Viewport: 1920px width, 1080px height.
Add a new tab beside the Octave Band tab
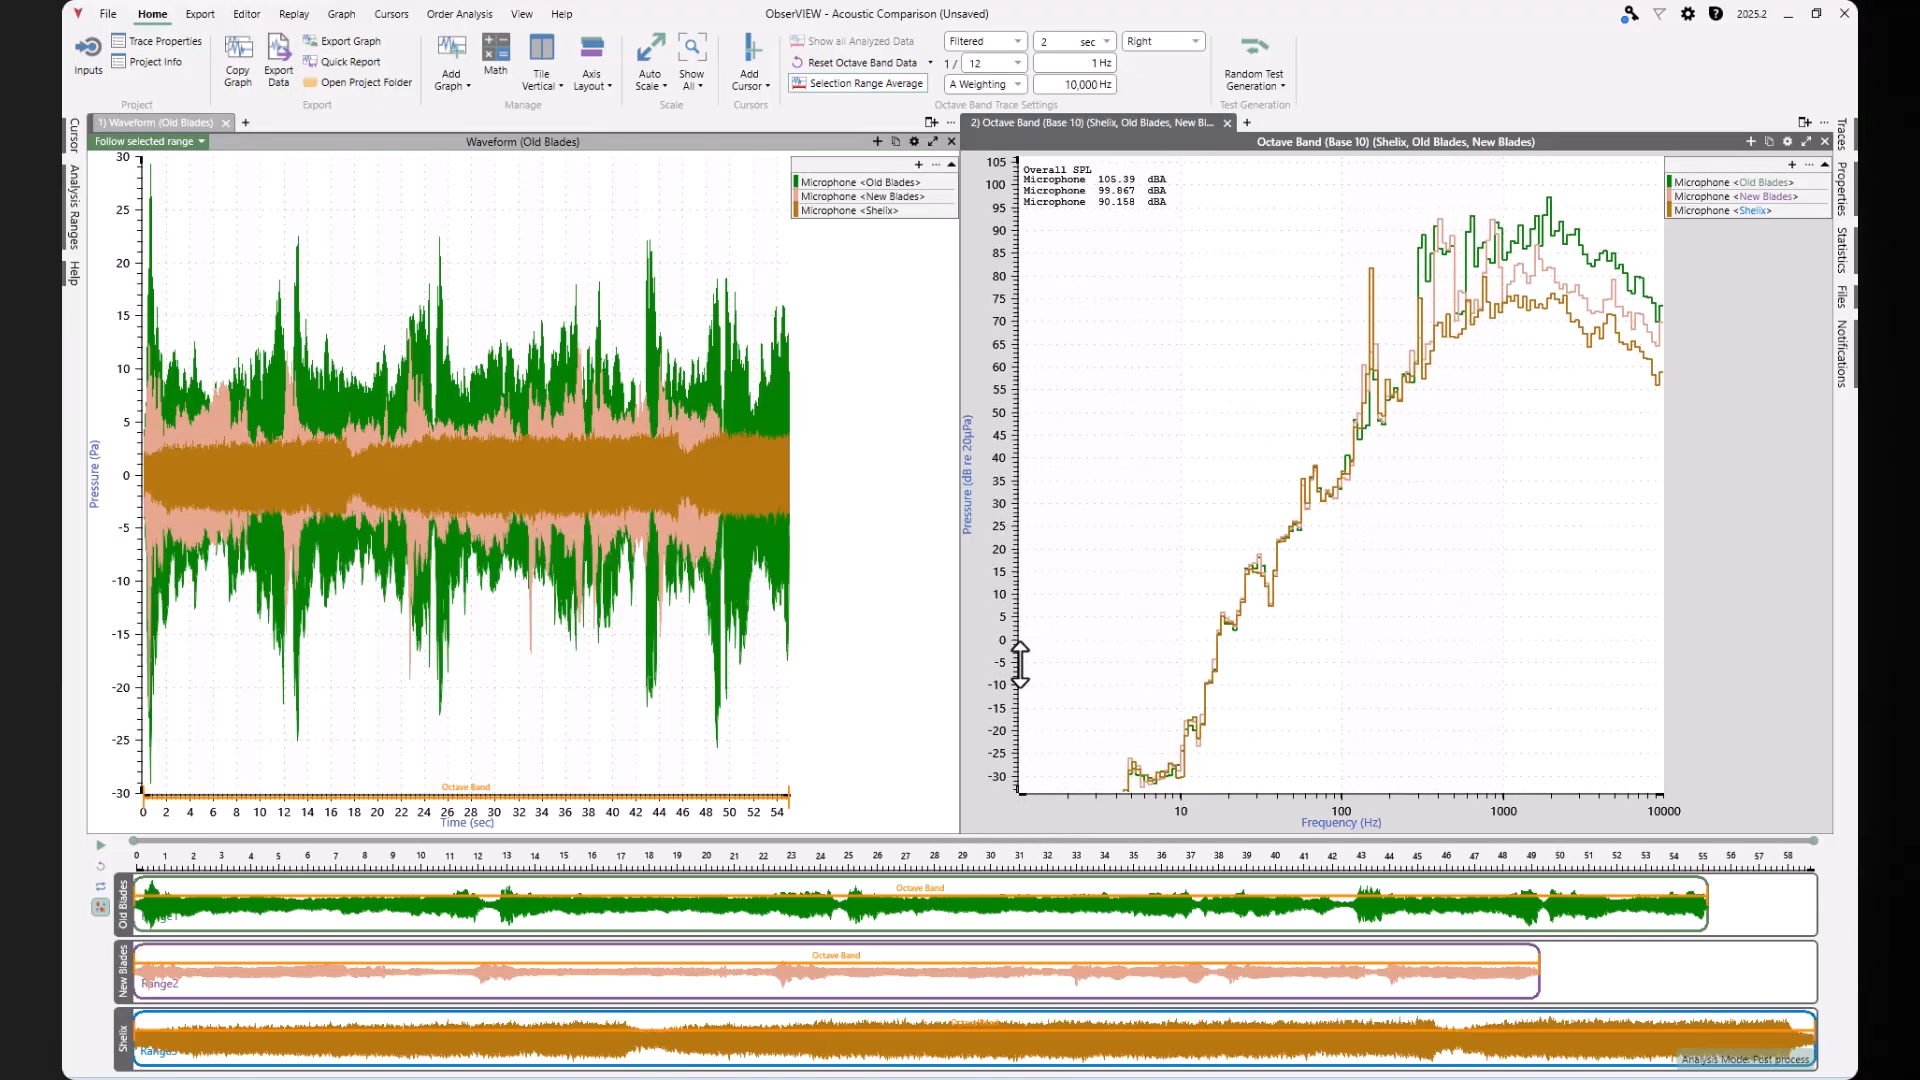(1247, 123)
